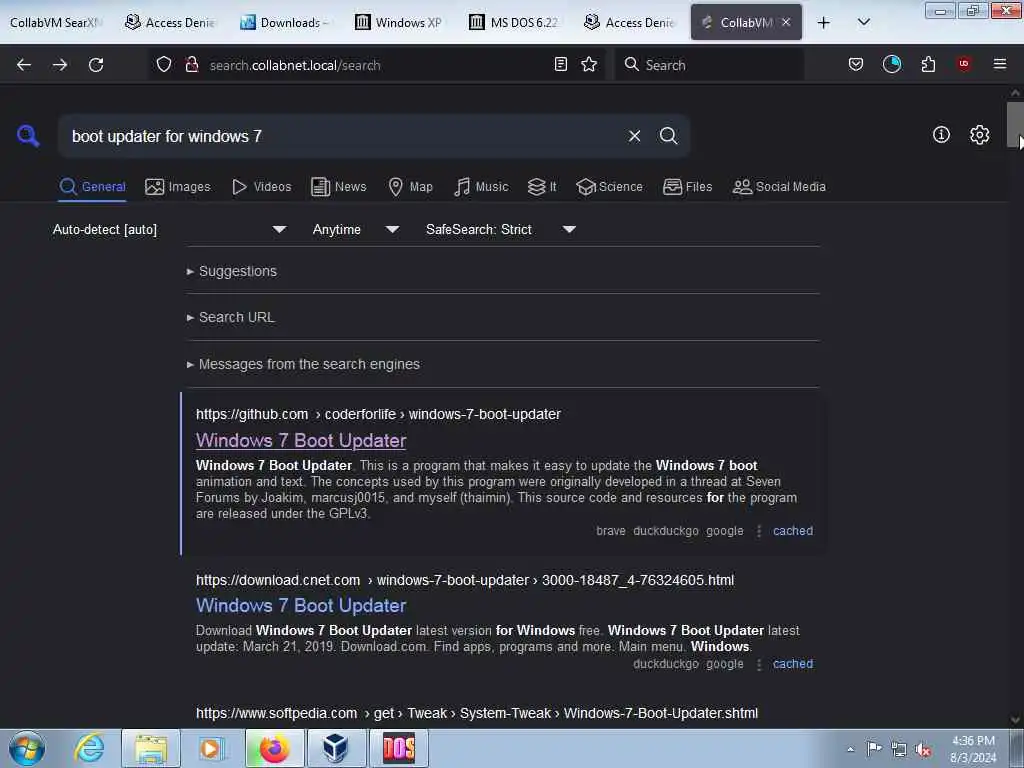
Task: Open search preferences gear icon
Action: click(x=979, y=135)
